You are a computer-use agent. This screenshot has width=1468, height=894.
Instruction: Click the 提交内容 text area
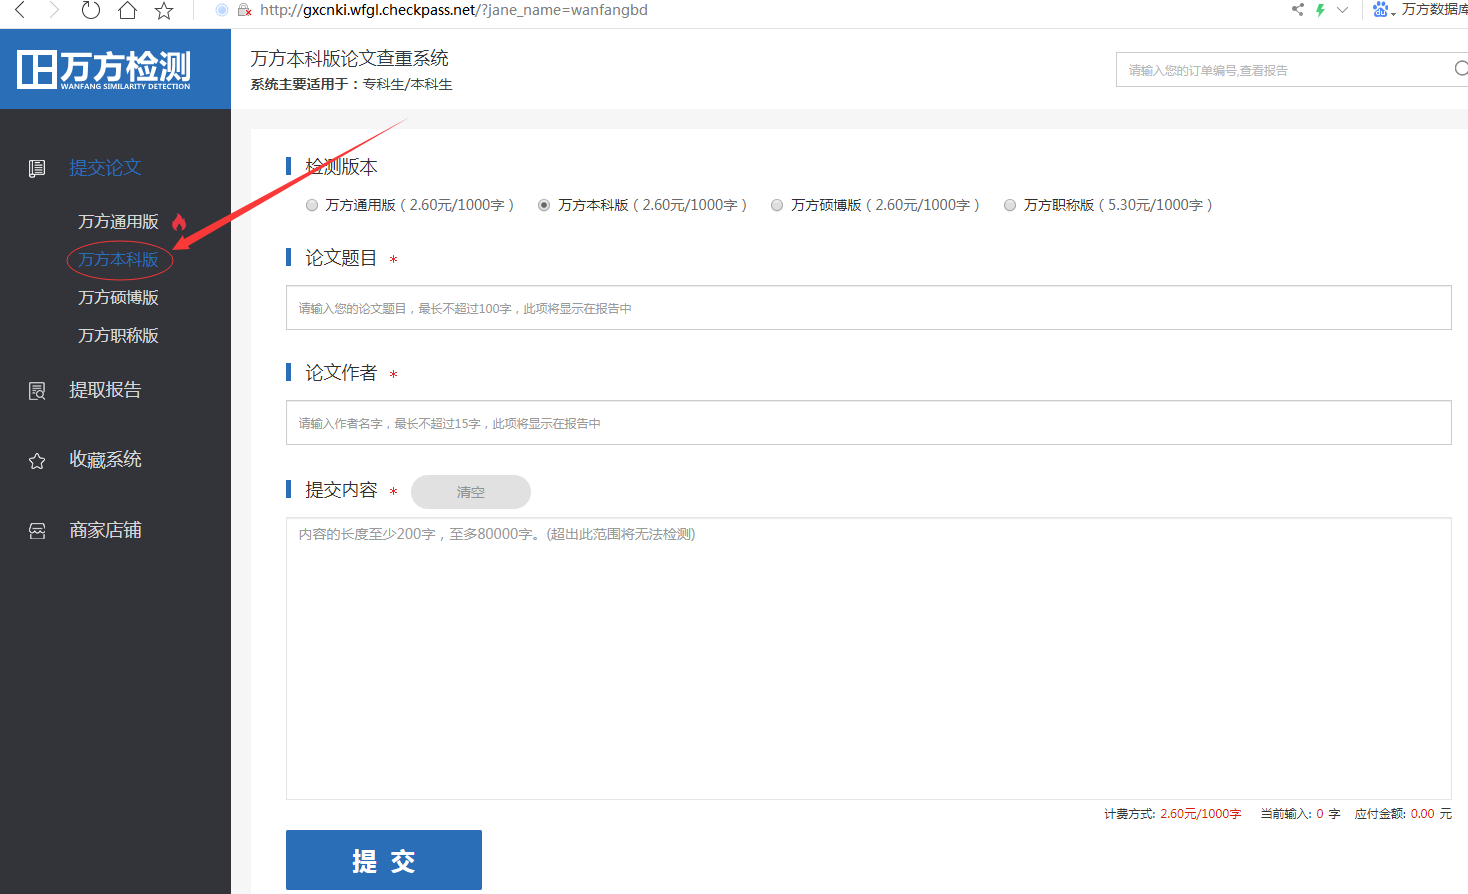coord(868,659)
